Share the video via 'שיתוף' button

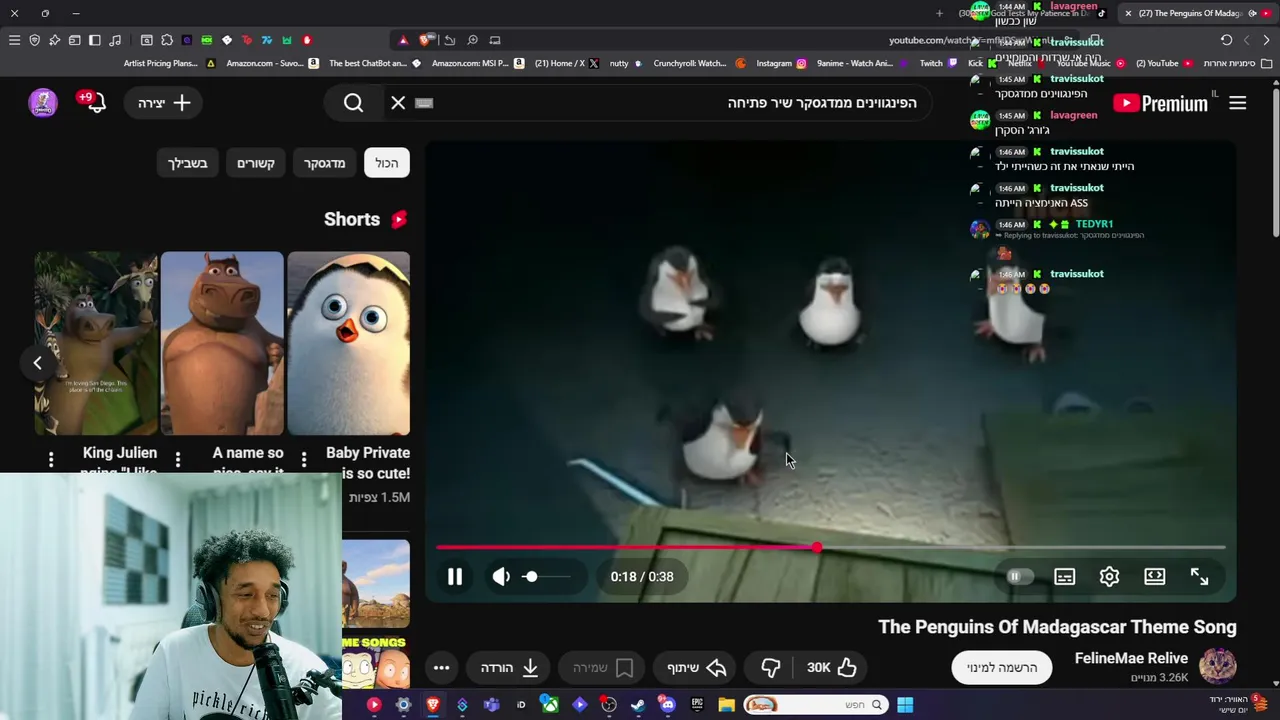(x=697, y=668)
